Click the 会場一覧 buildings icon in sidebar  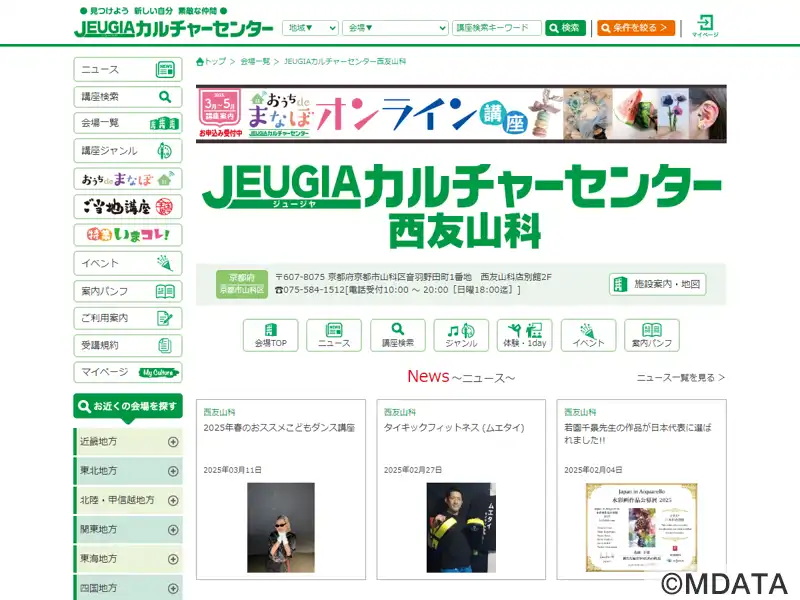click(164, 123)
